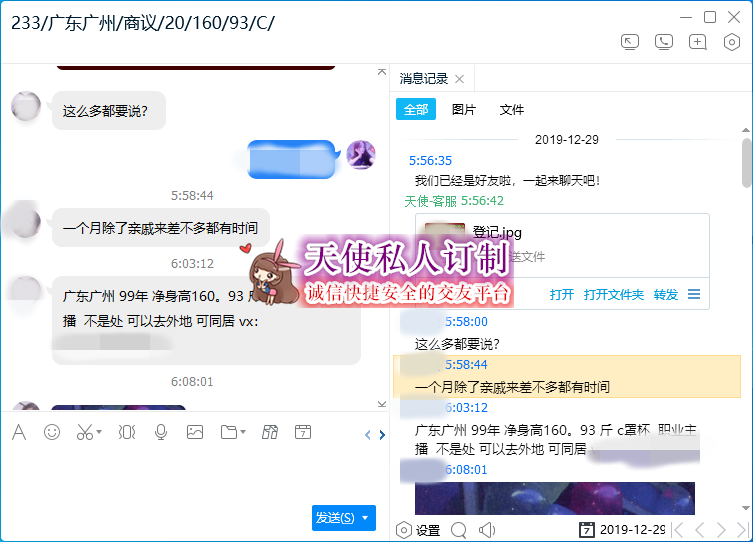The width and height of the screenshot is (753, 542).
Task: Open chat settings hexagon icon at top
Action: pyautogui.click(x=731, y=42)
